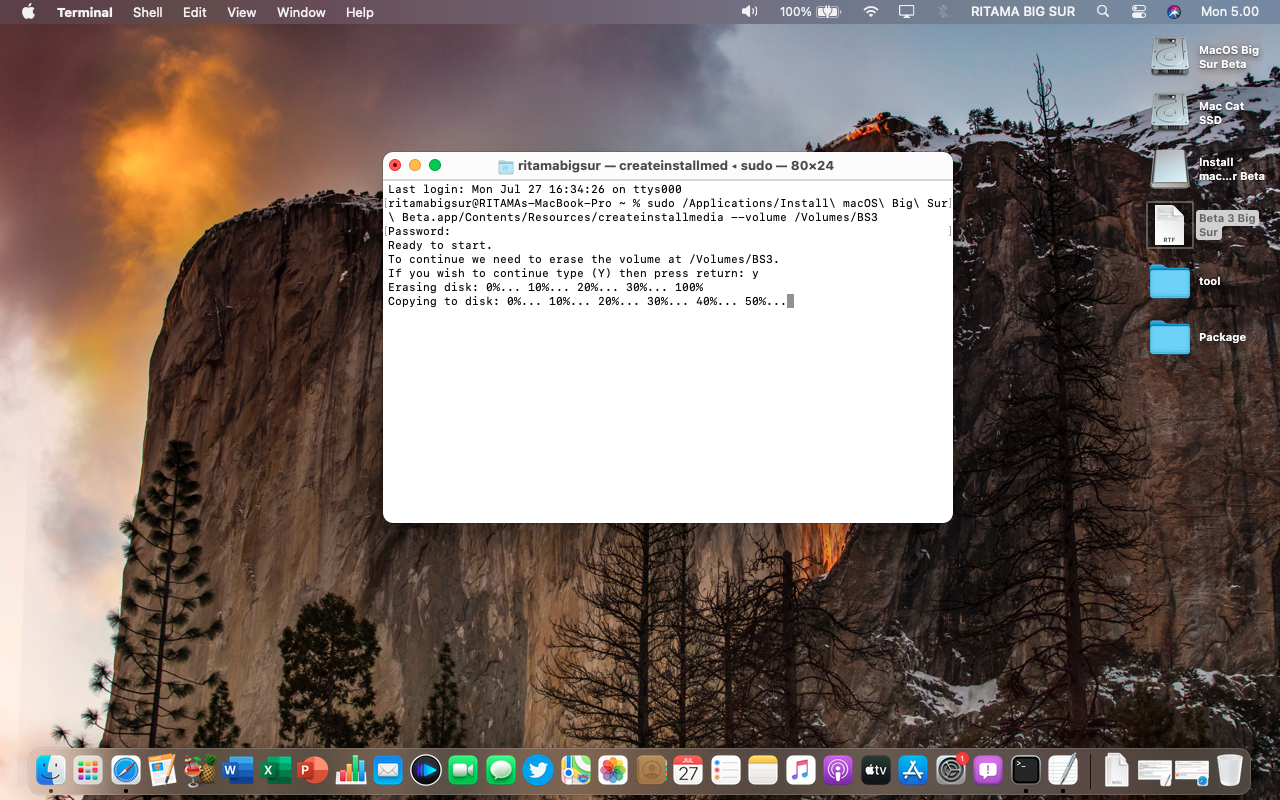Click the Terminal title bar folder icon
Image resolution: width=1280 pixels, height=800 pixels.
506,166
